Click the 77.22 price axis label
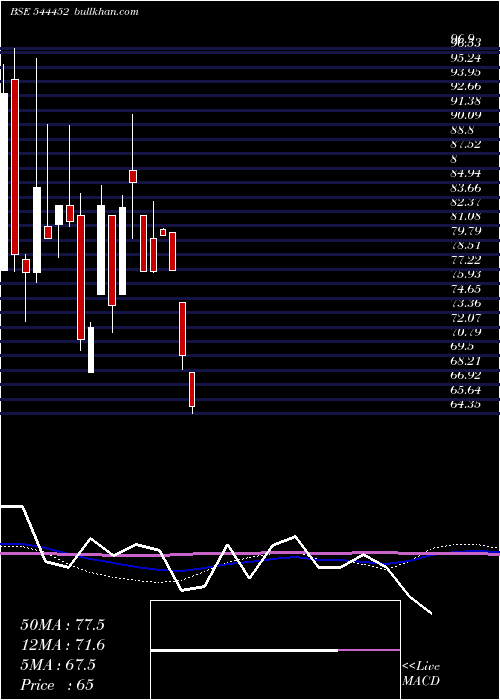Viewport: 500px width, 700px height. [466, 260]
